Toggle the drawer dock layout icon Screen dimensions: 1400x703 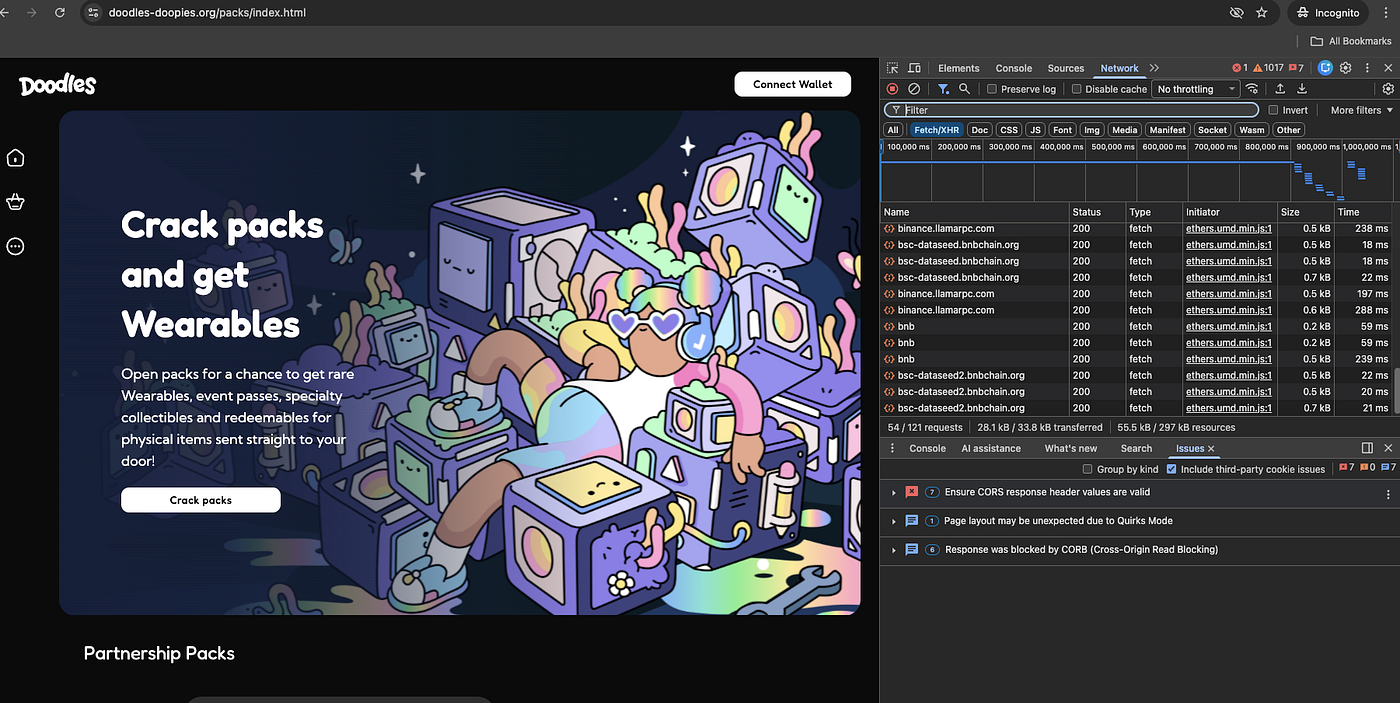click(1367, 448)
